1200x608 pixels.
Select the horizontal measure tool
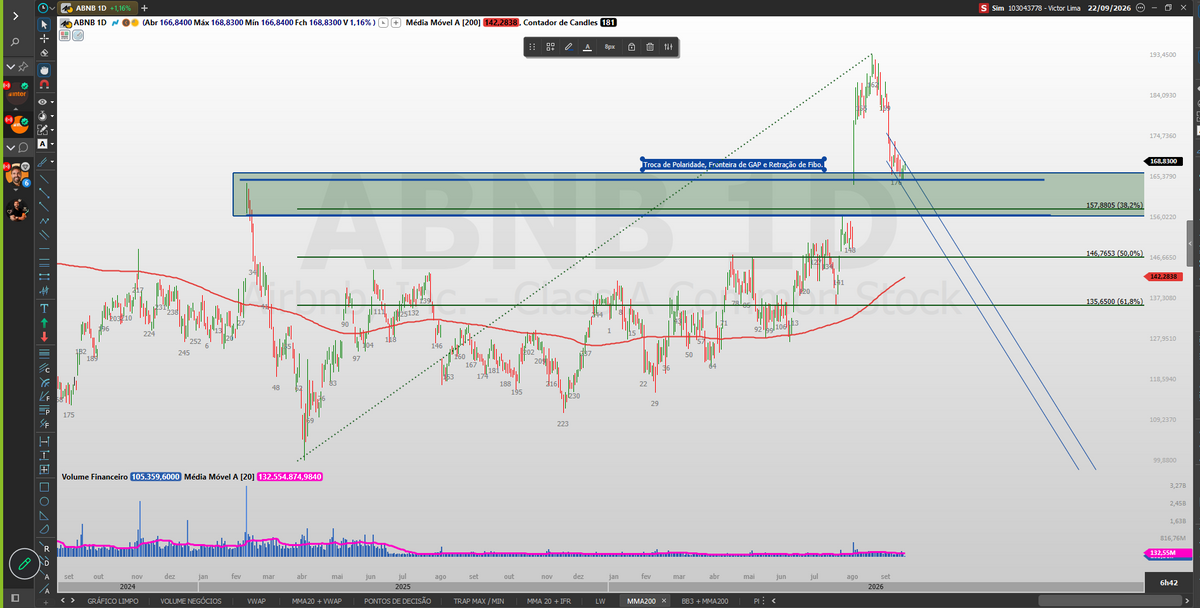pyautogui.click(x=44, y=441)
